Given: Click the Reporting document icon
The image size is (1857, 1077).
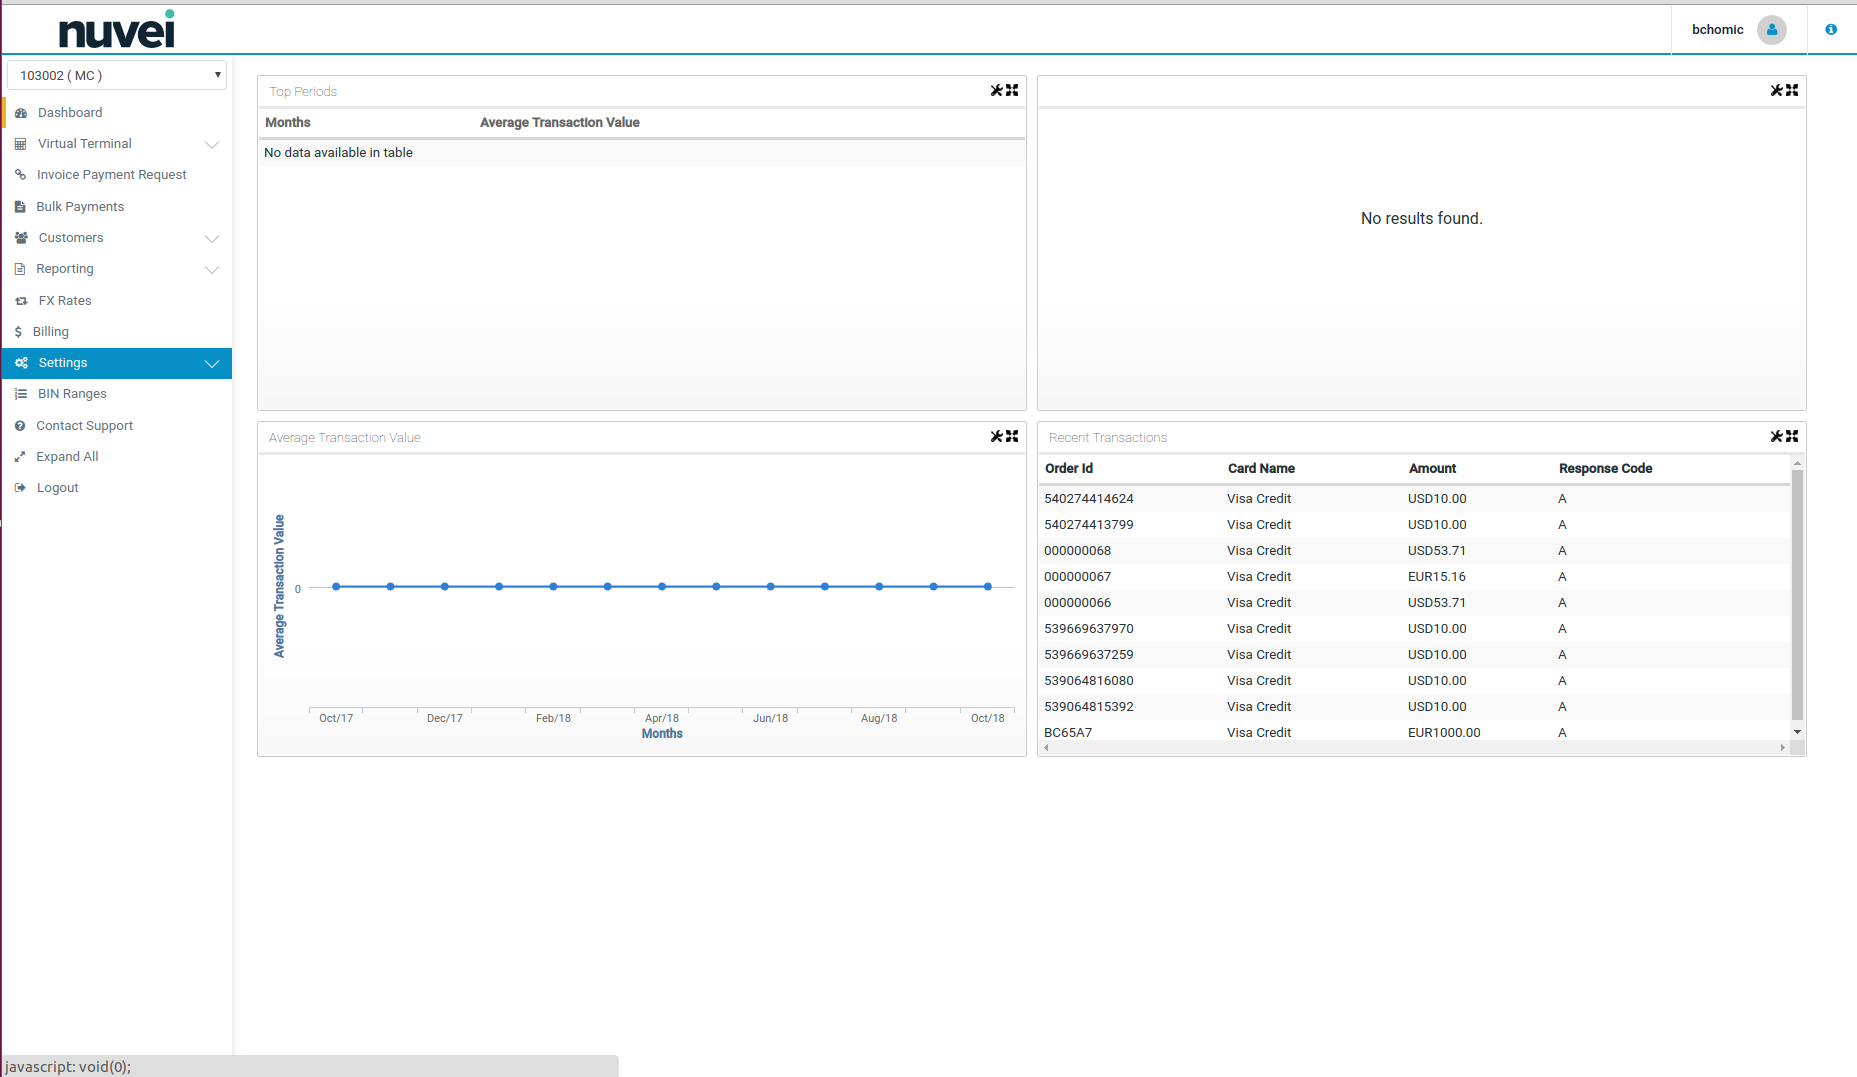Looking at the screenshot, I should tap(20, 269).
